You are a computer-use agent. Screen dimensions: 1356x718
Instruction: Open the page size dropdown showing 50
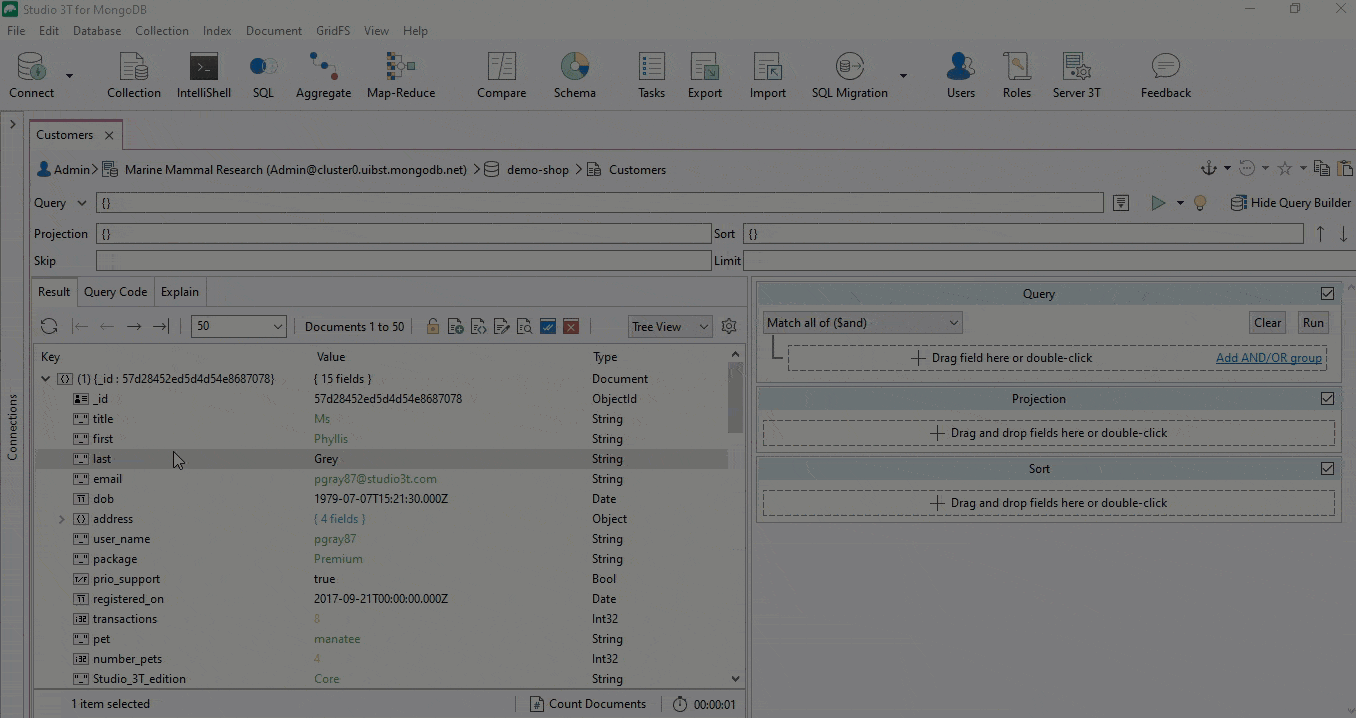tap(239, 326)
